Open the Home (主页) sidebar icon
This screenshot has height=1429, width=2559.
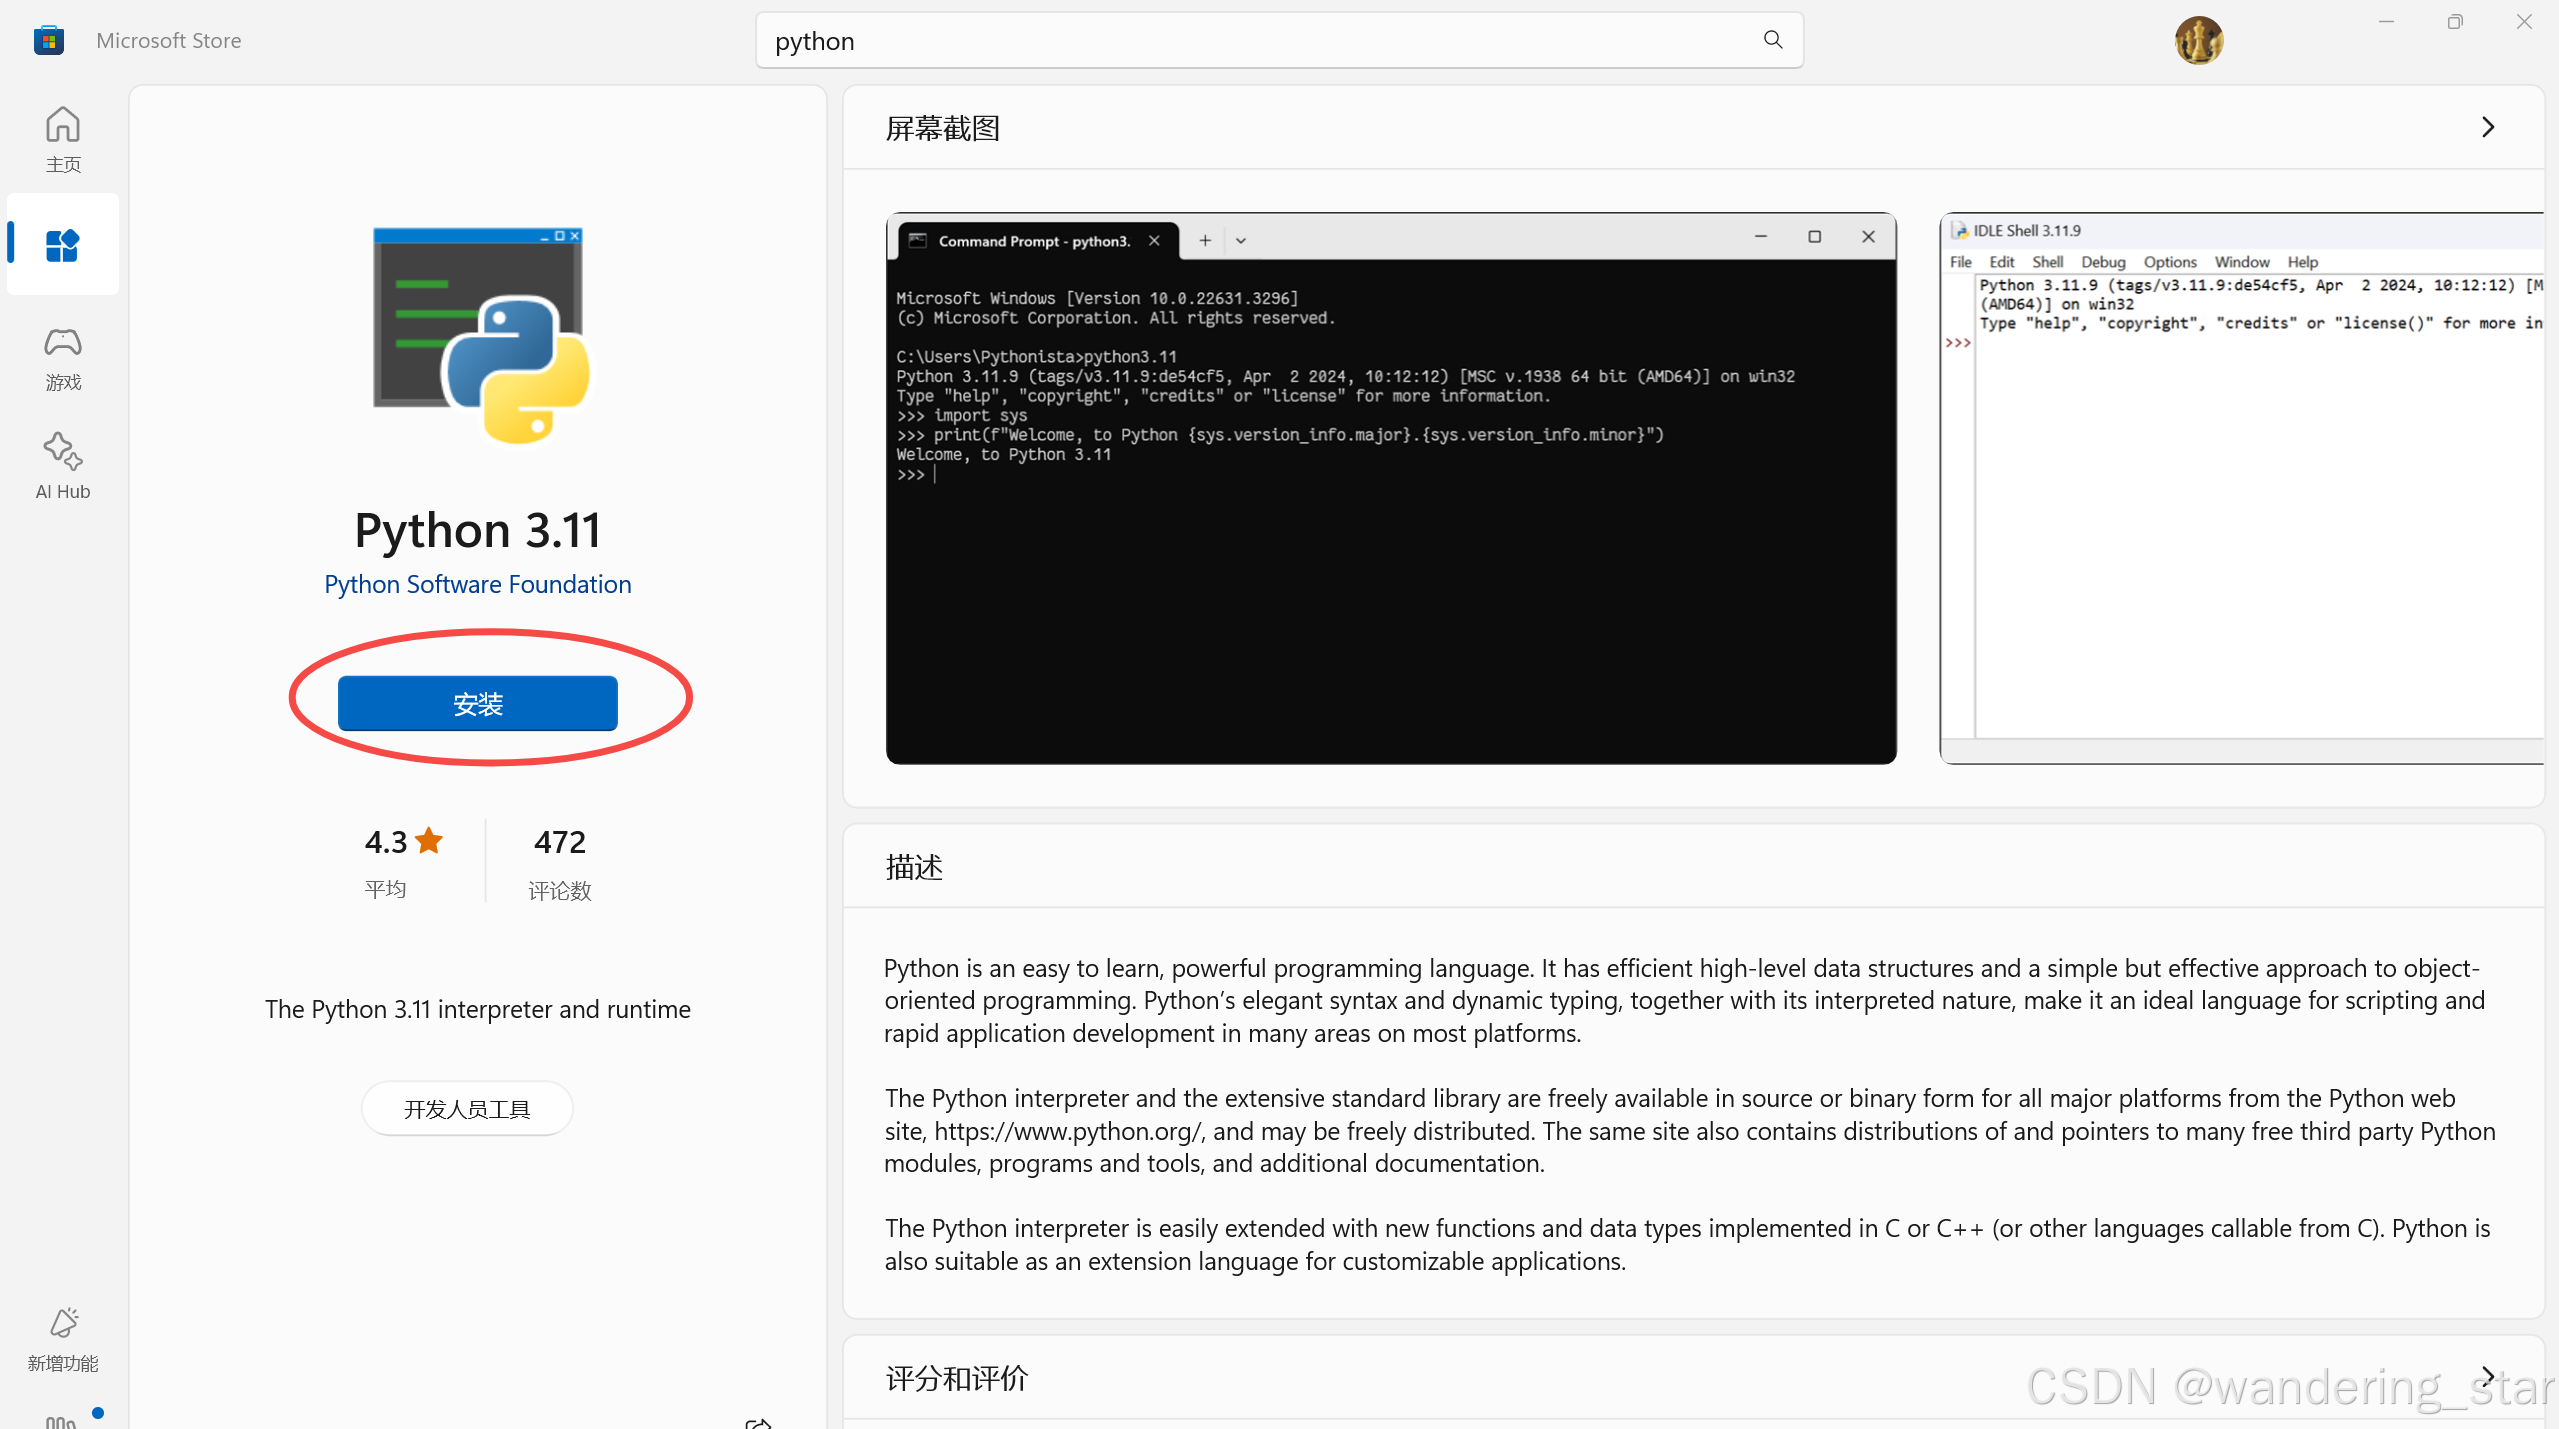62,138
